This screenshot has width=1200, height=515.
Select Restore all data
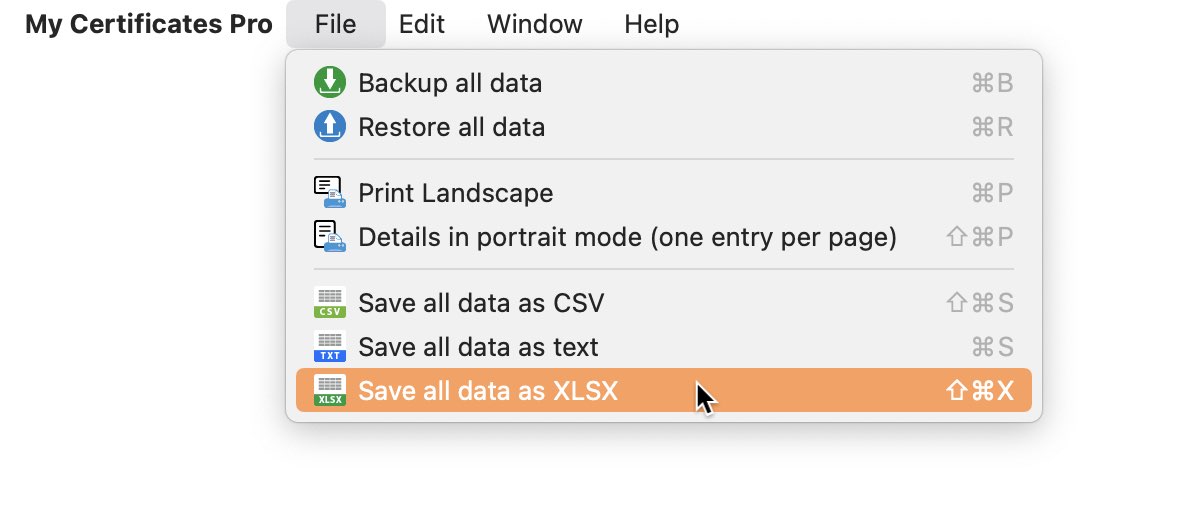(x=664, y=127)
